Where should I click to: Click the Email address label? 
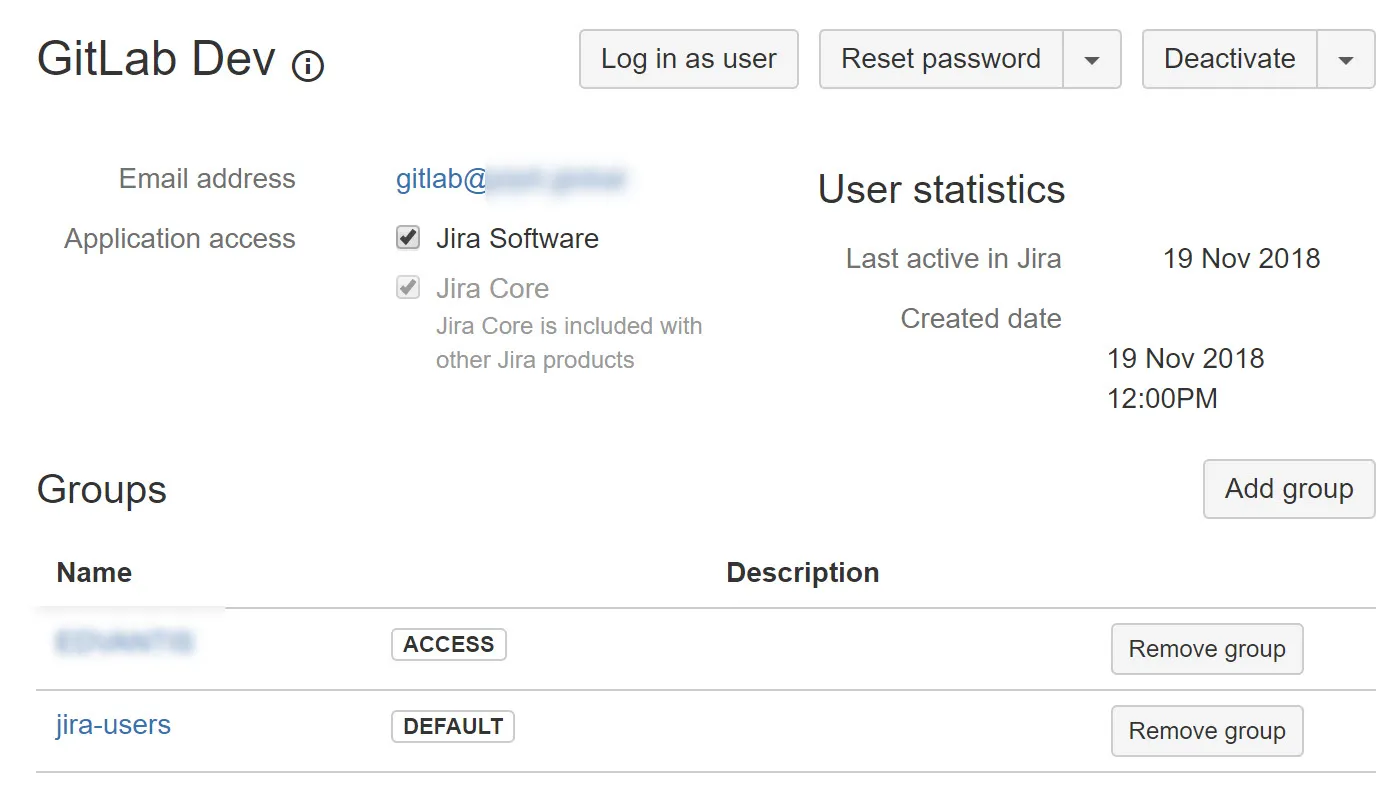[207, 178]
